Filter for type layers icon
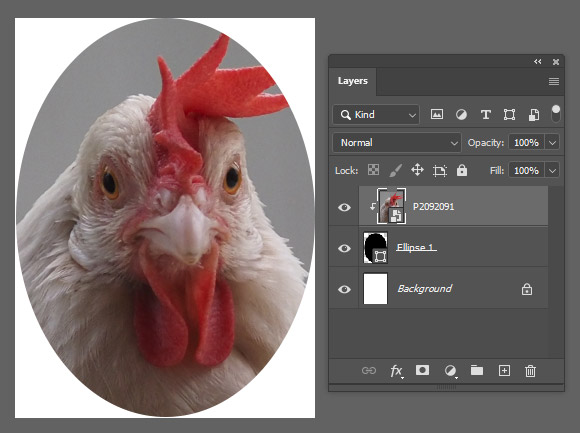This screenshot has width=580, height=433. click(x=486, y=115)
